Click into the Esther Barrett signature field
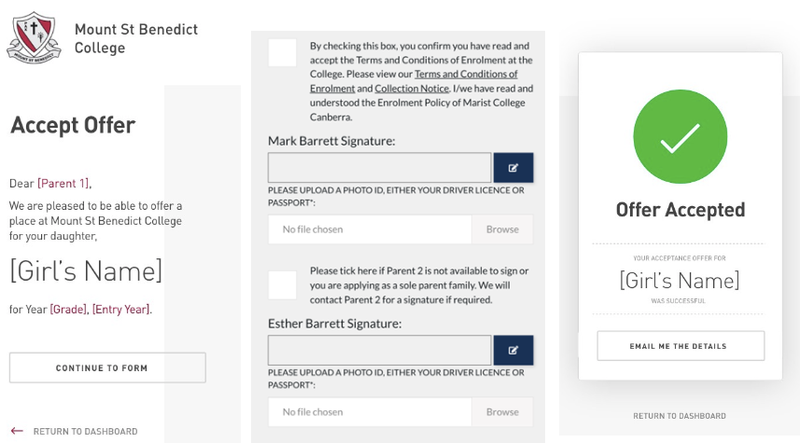This screenshot has width=800, height=443. (379, 350)
